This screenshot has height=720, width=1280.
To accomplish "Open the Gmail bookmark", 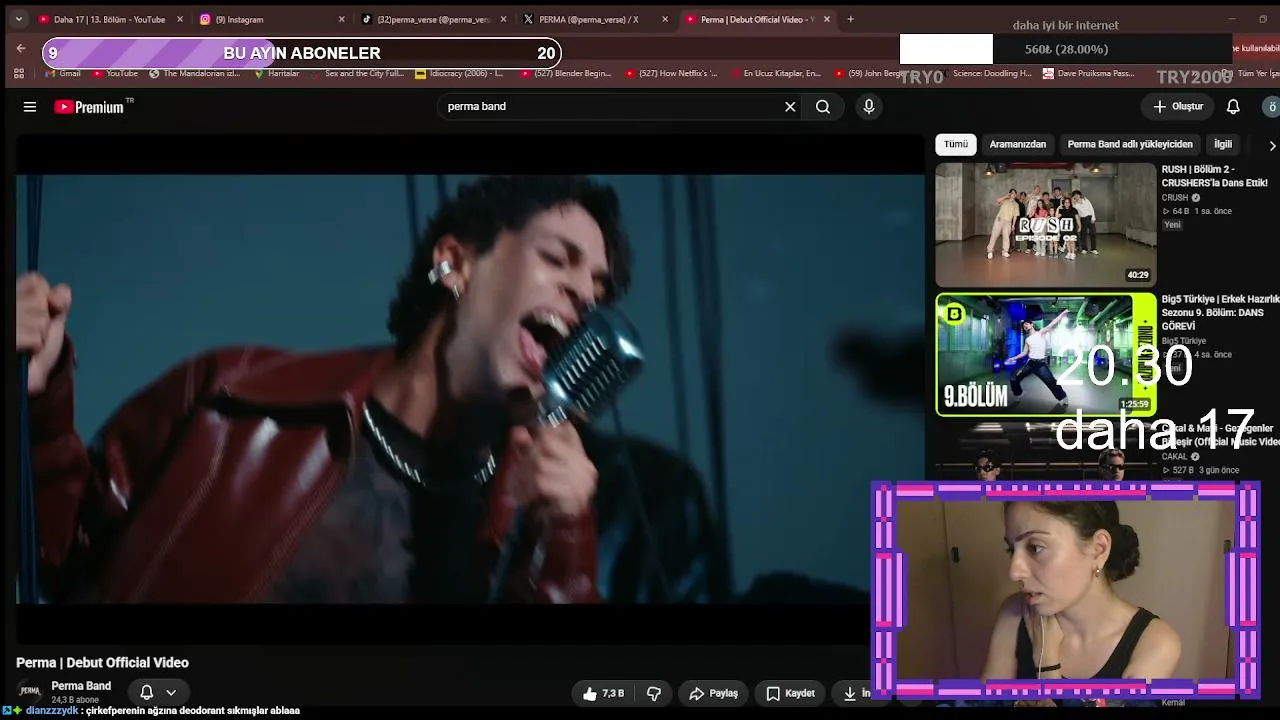I will click(x=63, y=73).
